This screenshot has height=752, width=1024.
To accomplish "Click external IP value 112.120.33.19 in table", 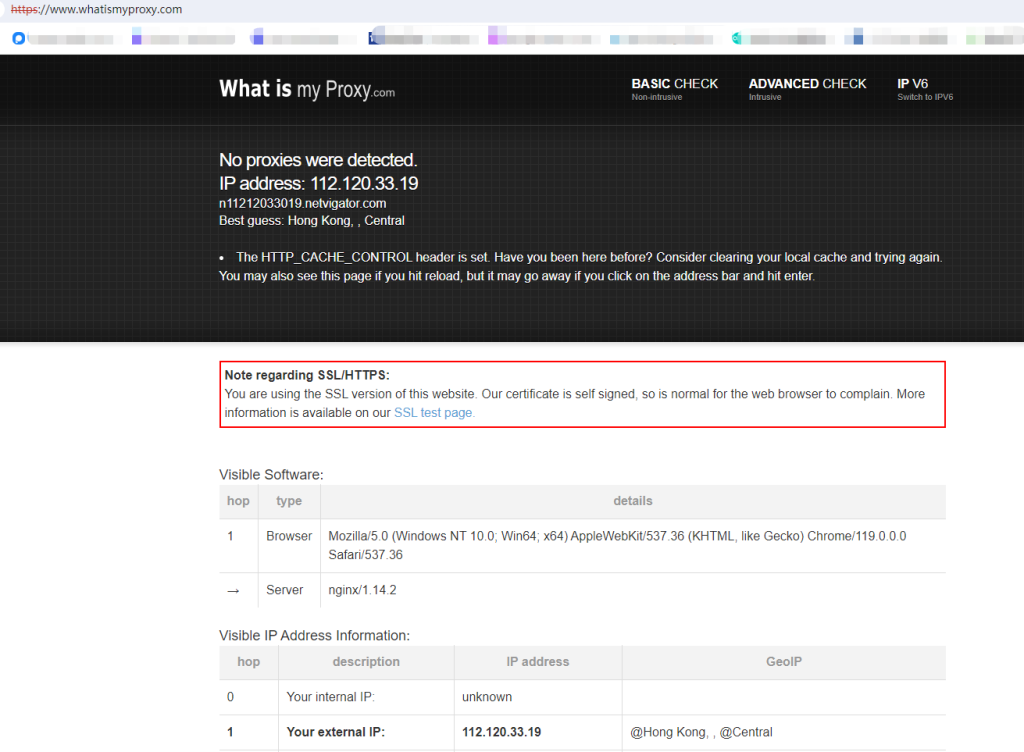I will (x=501, y=732).
